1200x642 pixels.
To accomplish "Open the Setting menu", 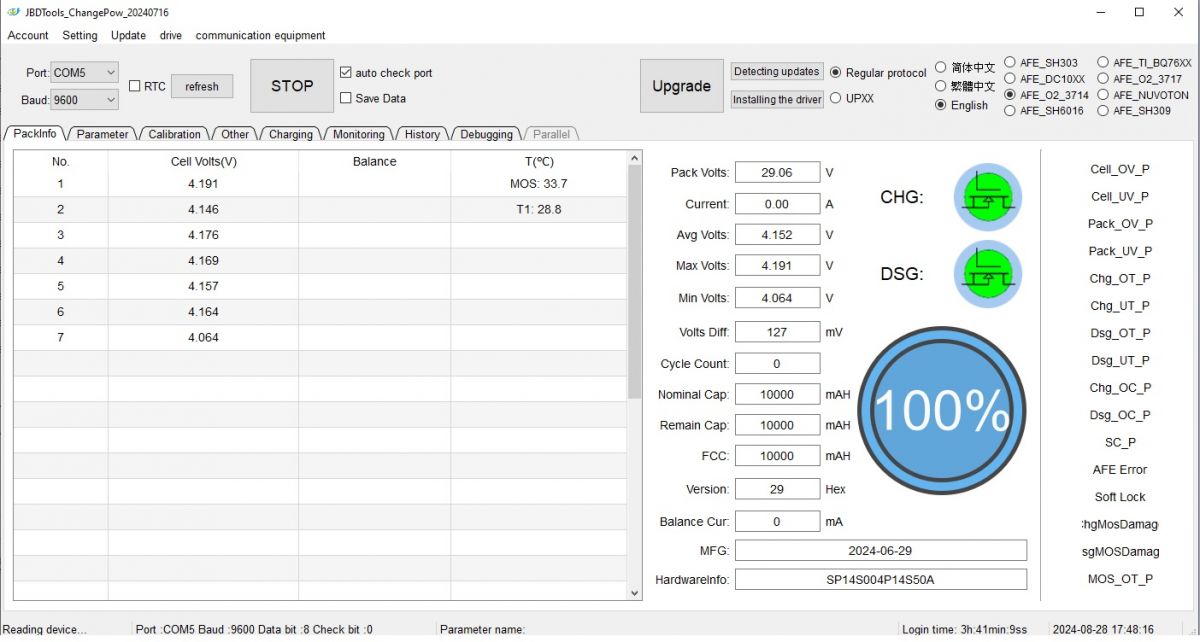I will (80, 35).
